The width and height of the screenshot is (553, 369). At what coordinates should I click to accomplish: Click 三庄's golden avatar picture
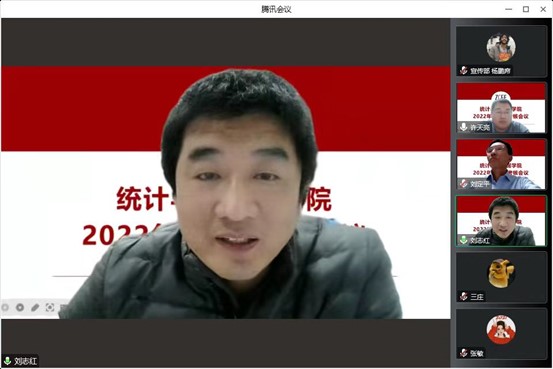501,273
